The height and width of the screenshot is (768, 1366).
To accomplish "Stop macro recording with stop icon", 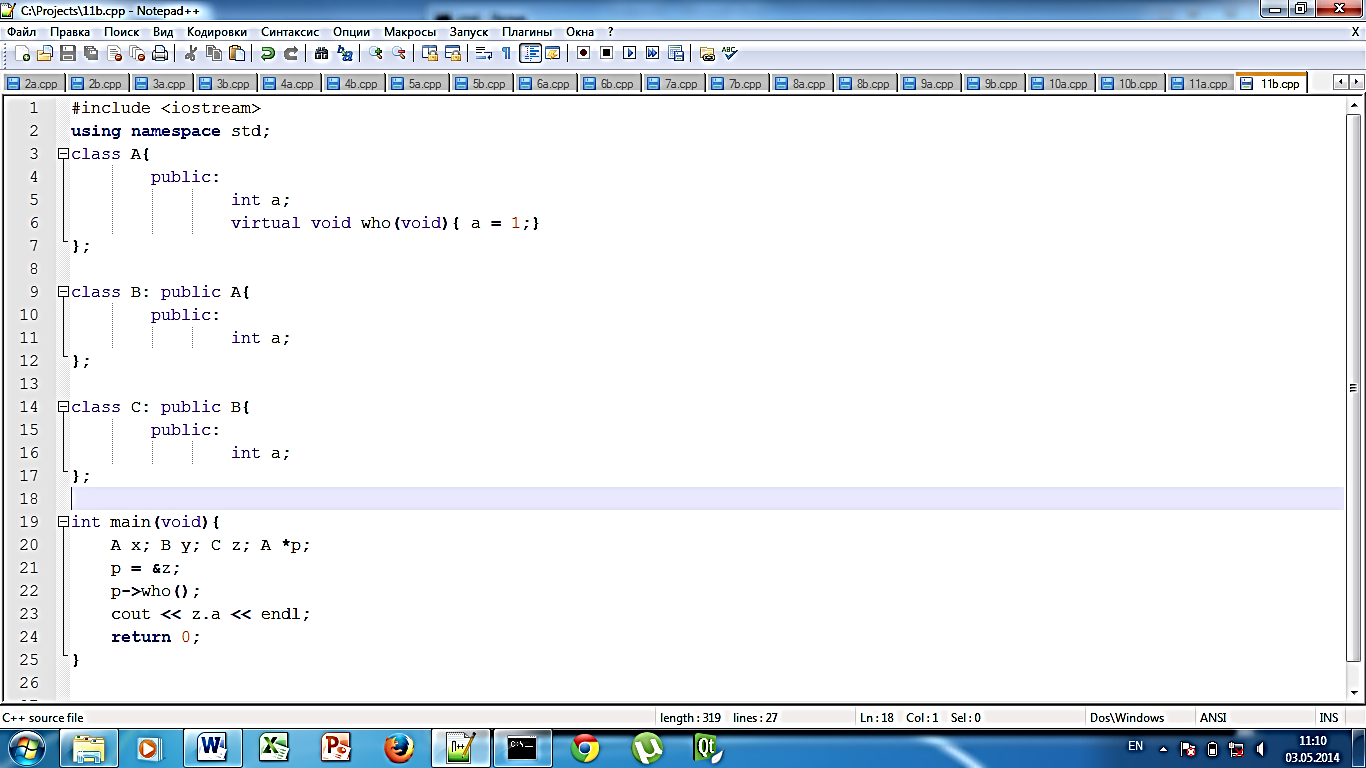I will click(x=607, y=53).
